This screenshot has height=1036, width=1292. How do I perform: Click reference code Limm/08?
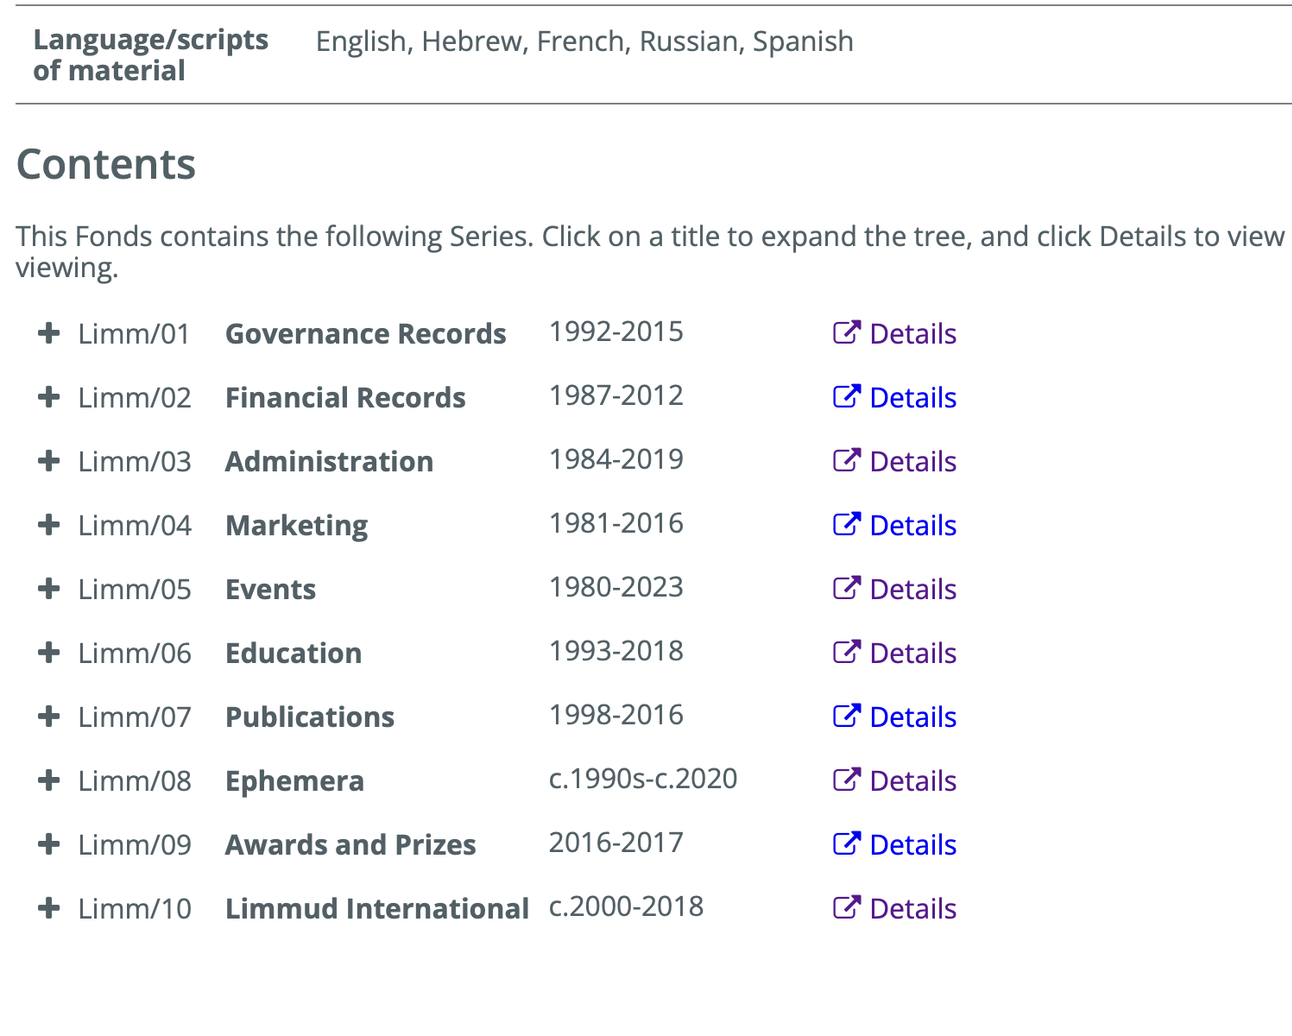[x=135, y=781]
